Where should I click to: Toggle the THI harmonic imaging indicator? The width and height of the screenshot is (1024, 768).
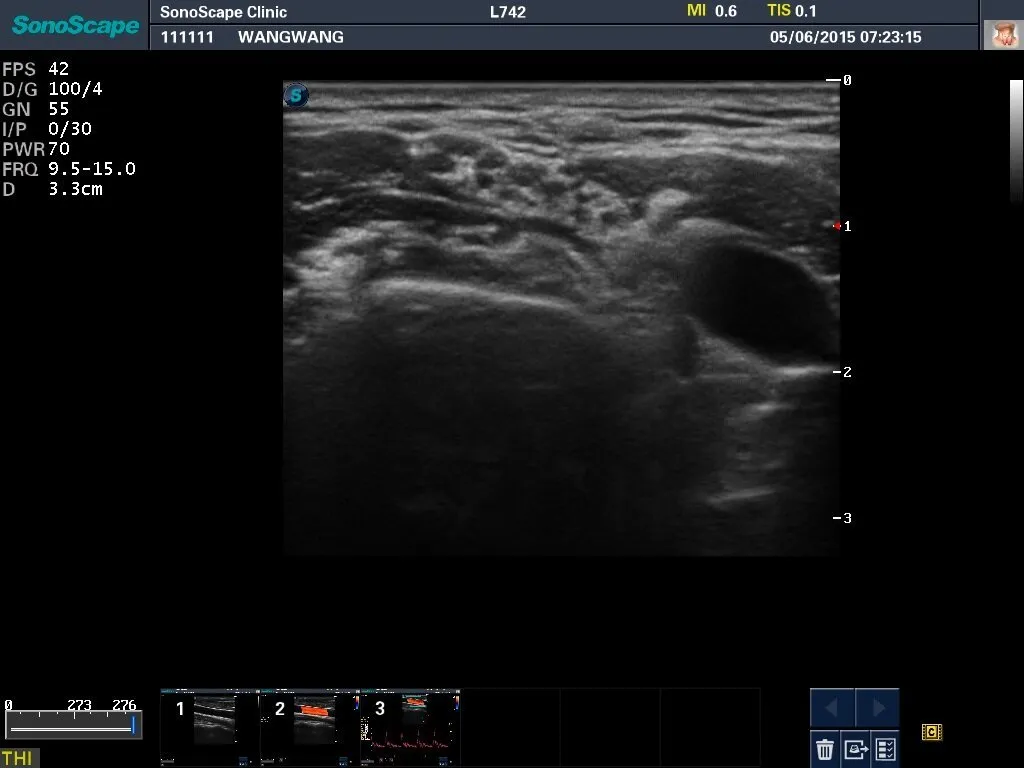(18, 758)
